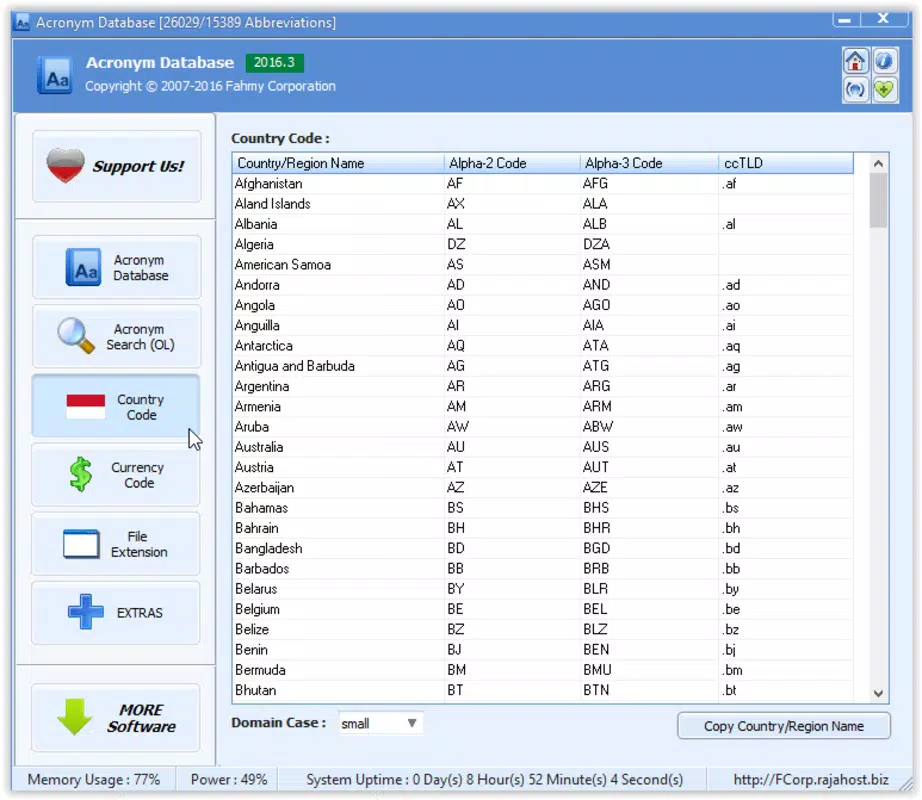The width and height of the screenshot is (922, 800).
Task: Click the window File Extension icon
Action: pos(81,544)
